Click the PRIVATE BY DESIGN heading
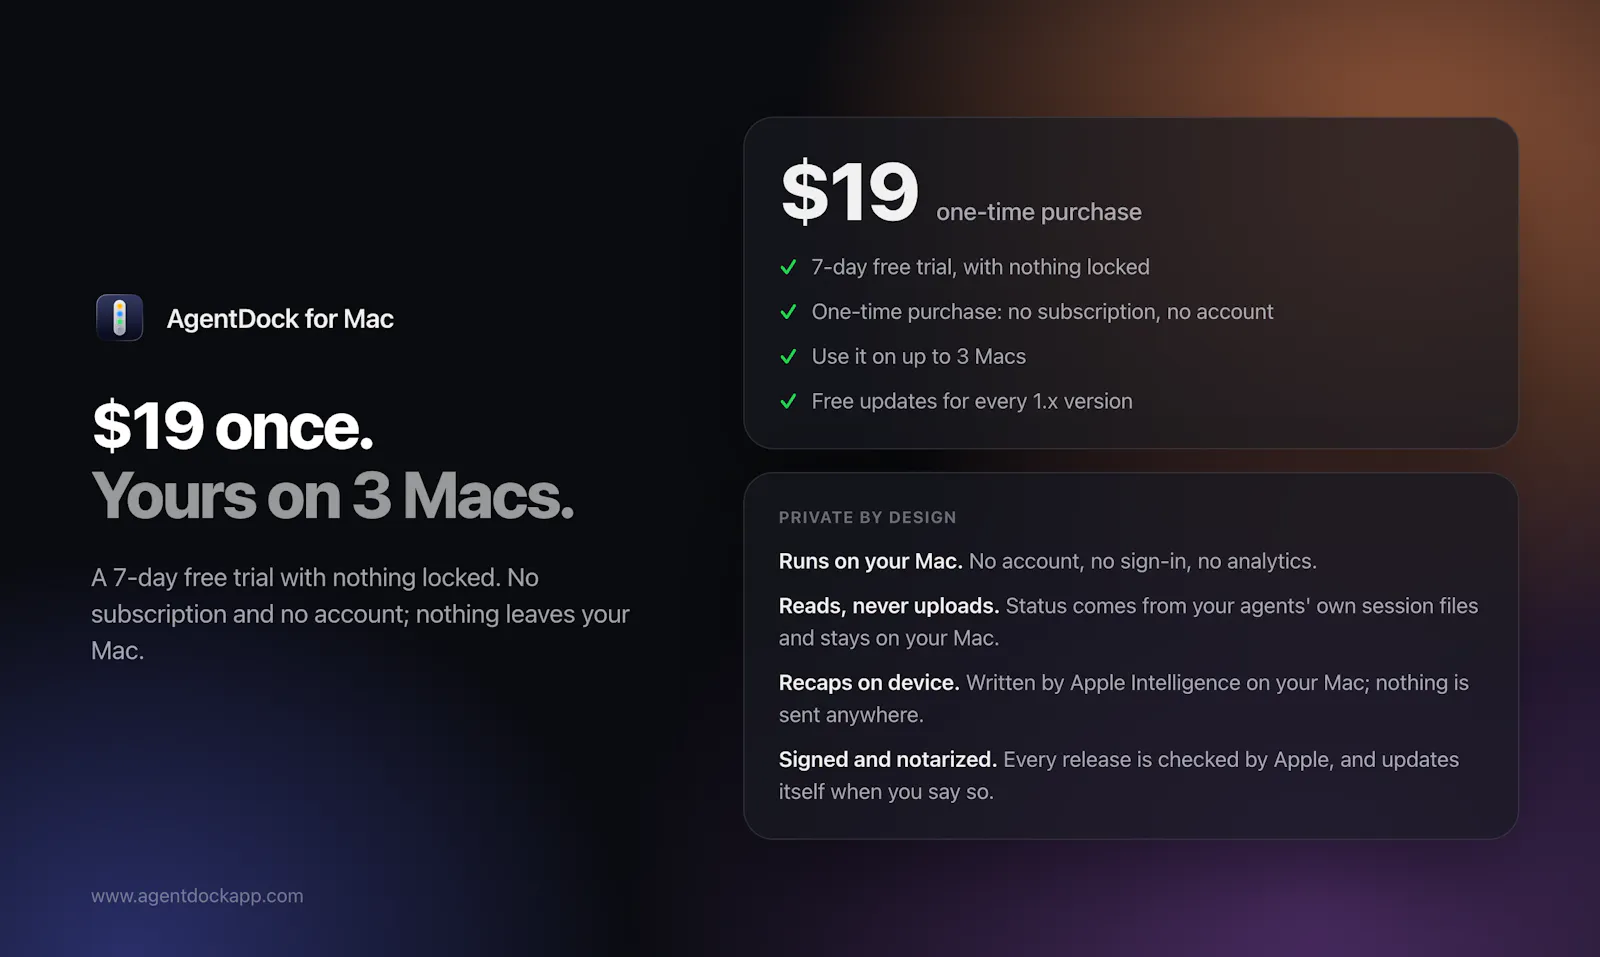The image size is (1600, 957). (x=868, y=517)
